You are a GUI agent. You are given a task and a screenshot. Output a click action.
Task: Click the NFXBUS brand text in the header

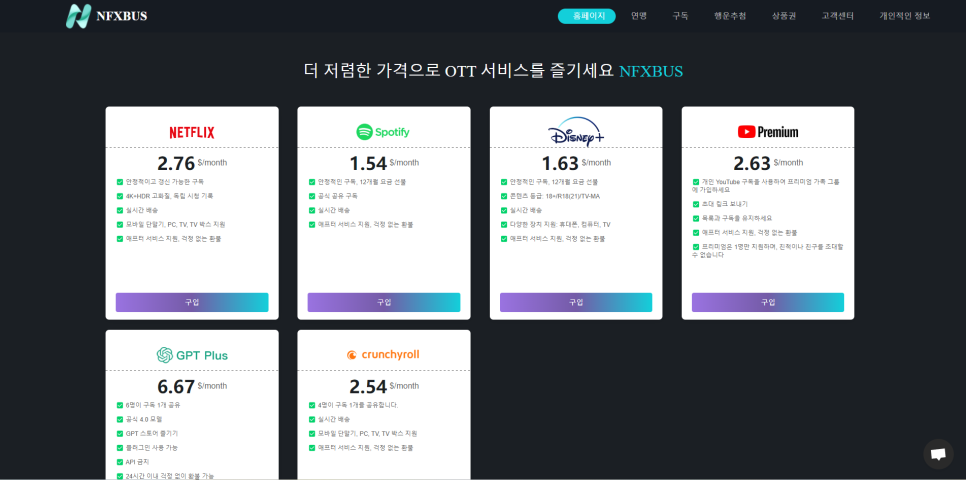pos(121,17)
